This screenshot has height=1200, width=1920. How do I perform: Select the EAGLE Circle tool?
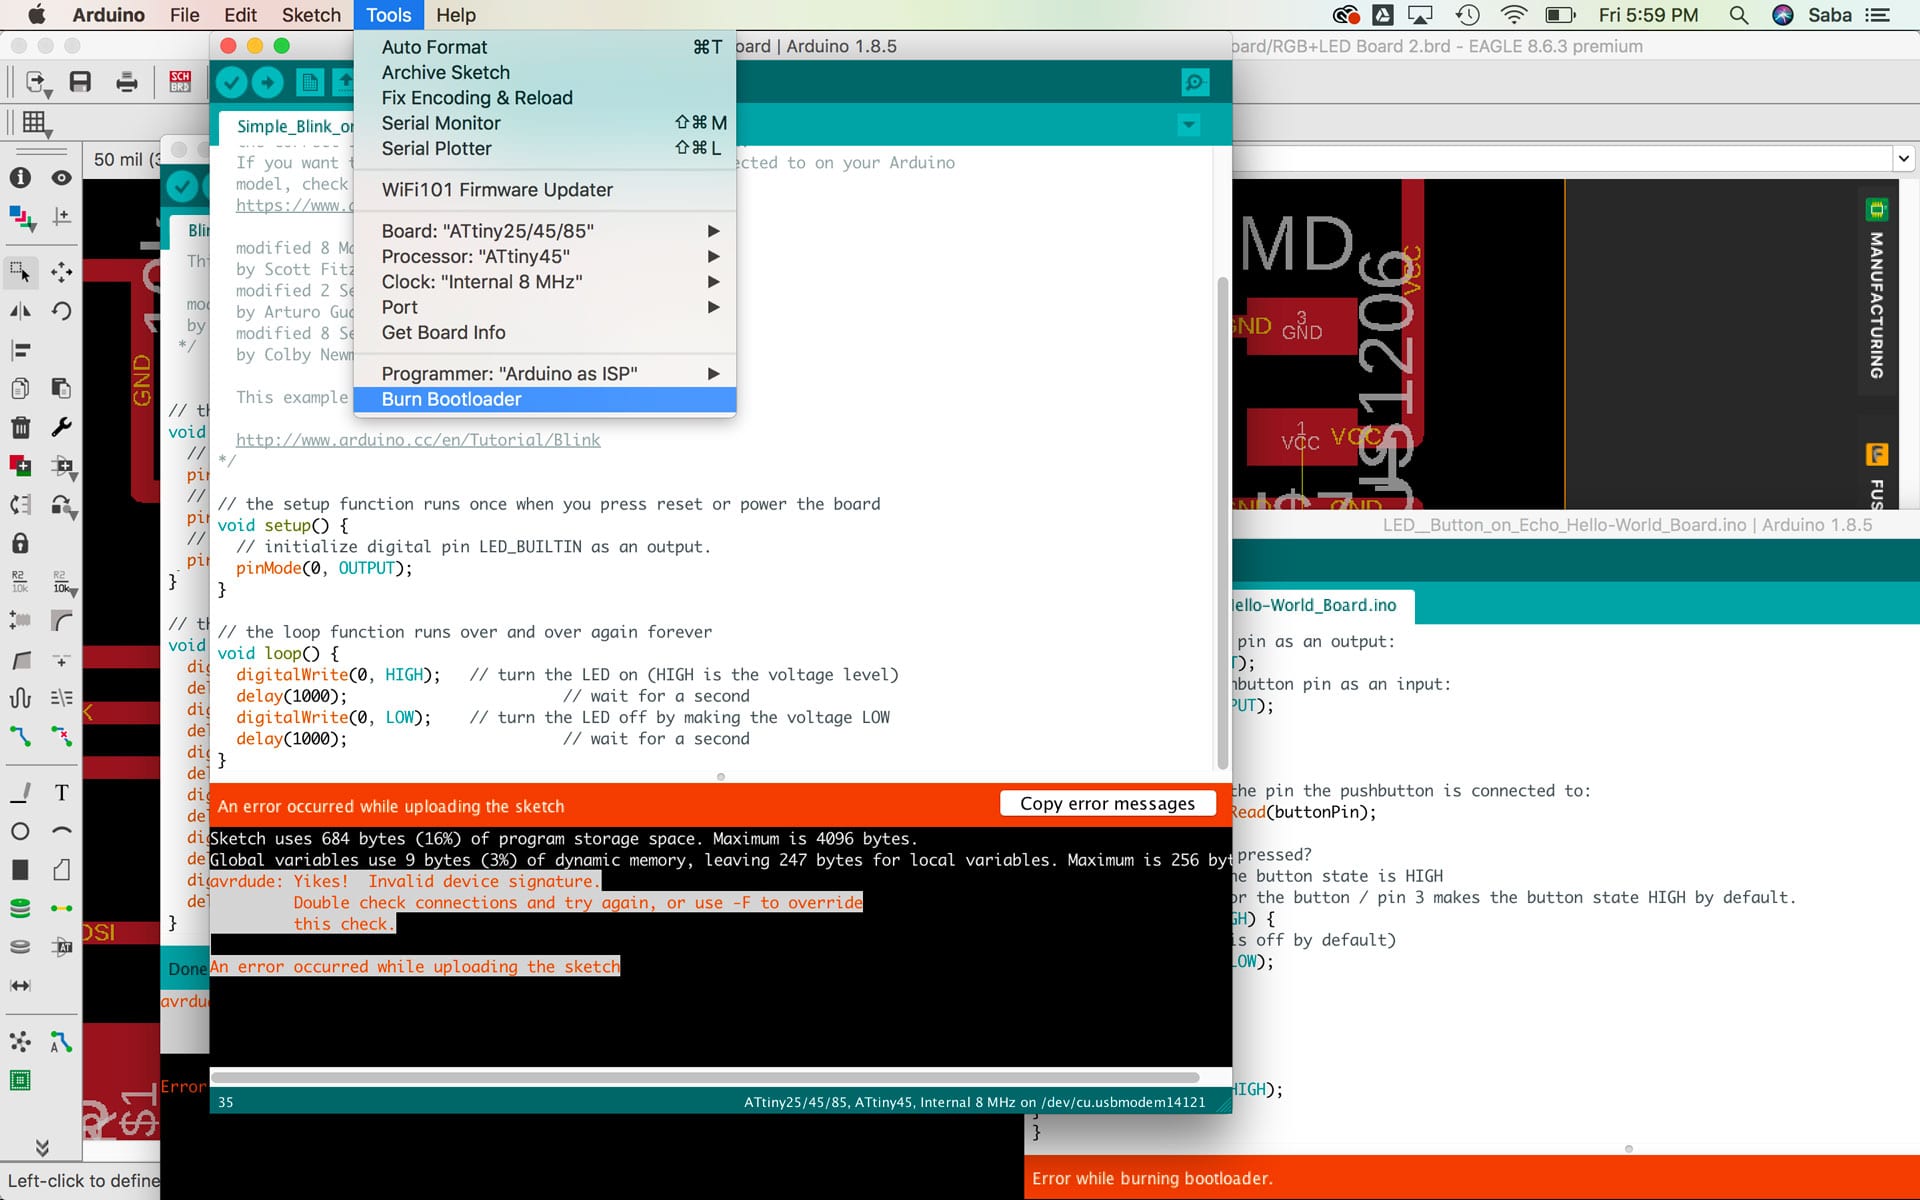(x=20, y=831)
